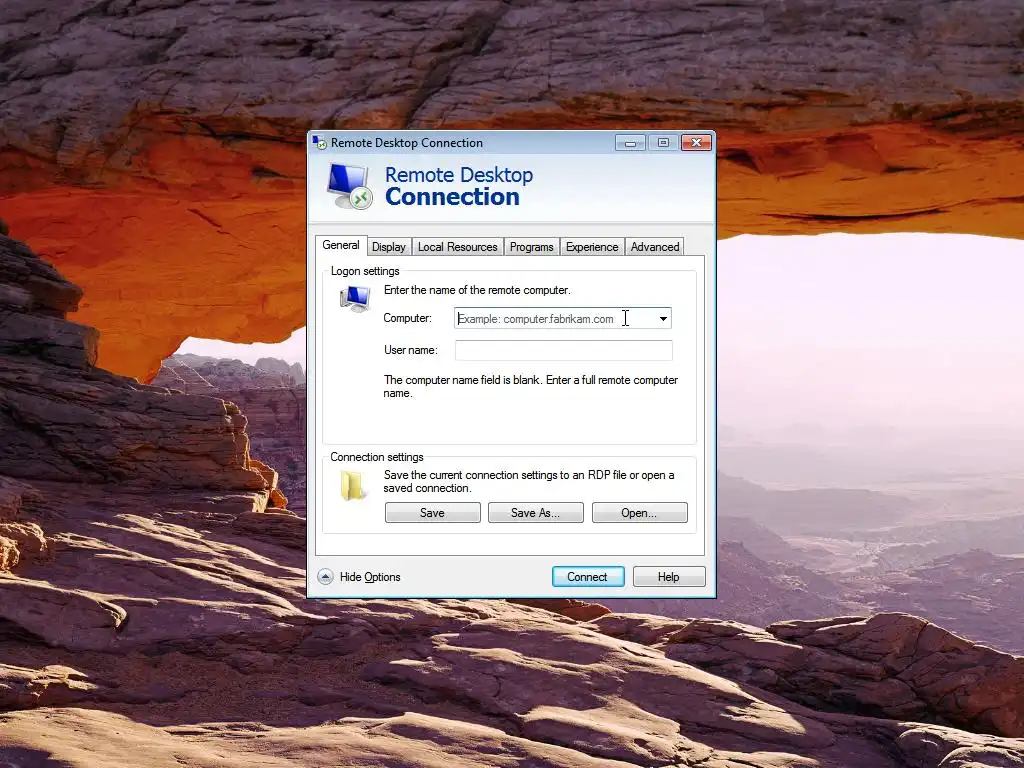Click the folder icon in Connection settings

pyautogui.click(x=353, y=487)
